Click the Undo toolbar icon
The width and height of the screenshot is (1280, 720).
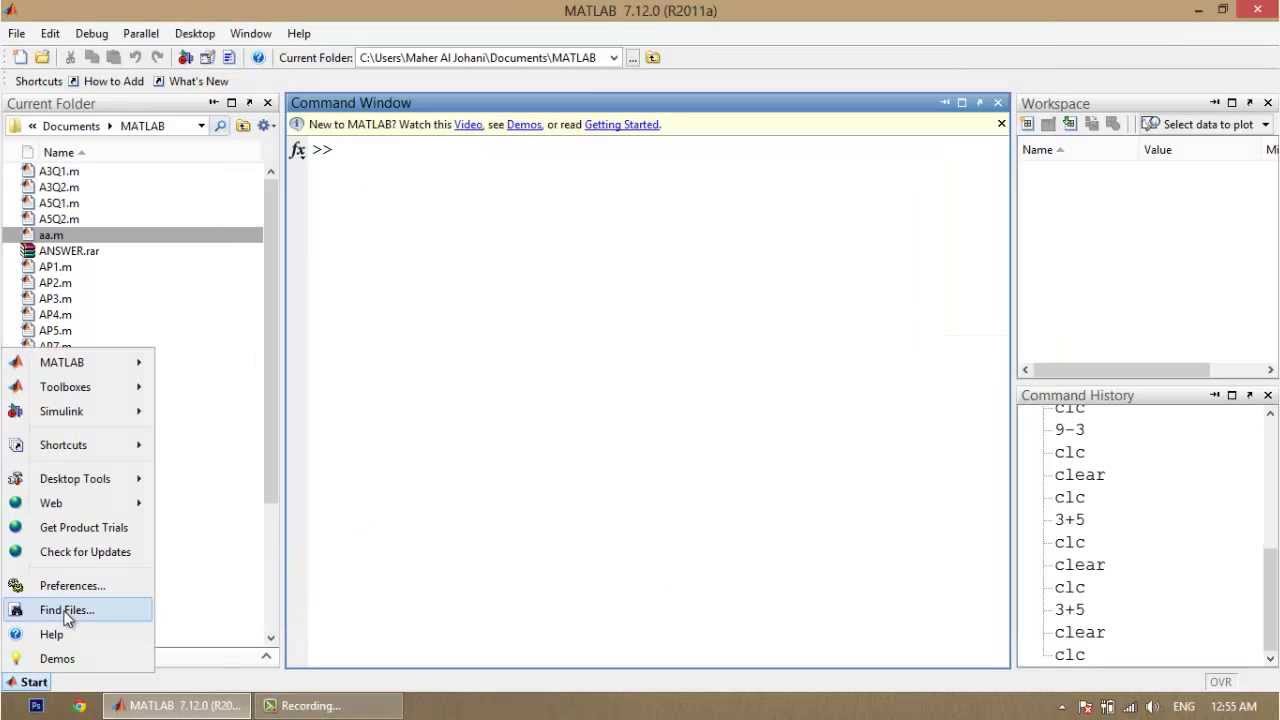tap(135, 58)
